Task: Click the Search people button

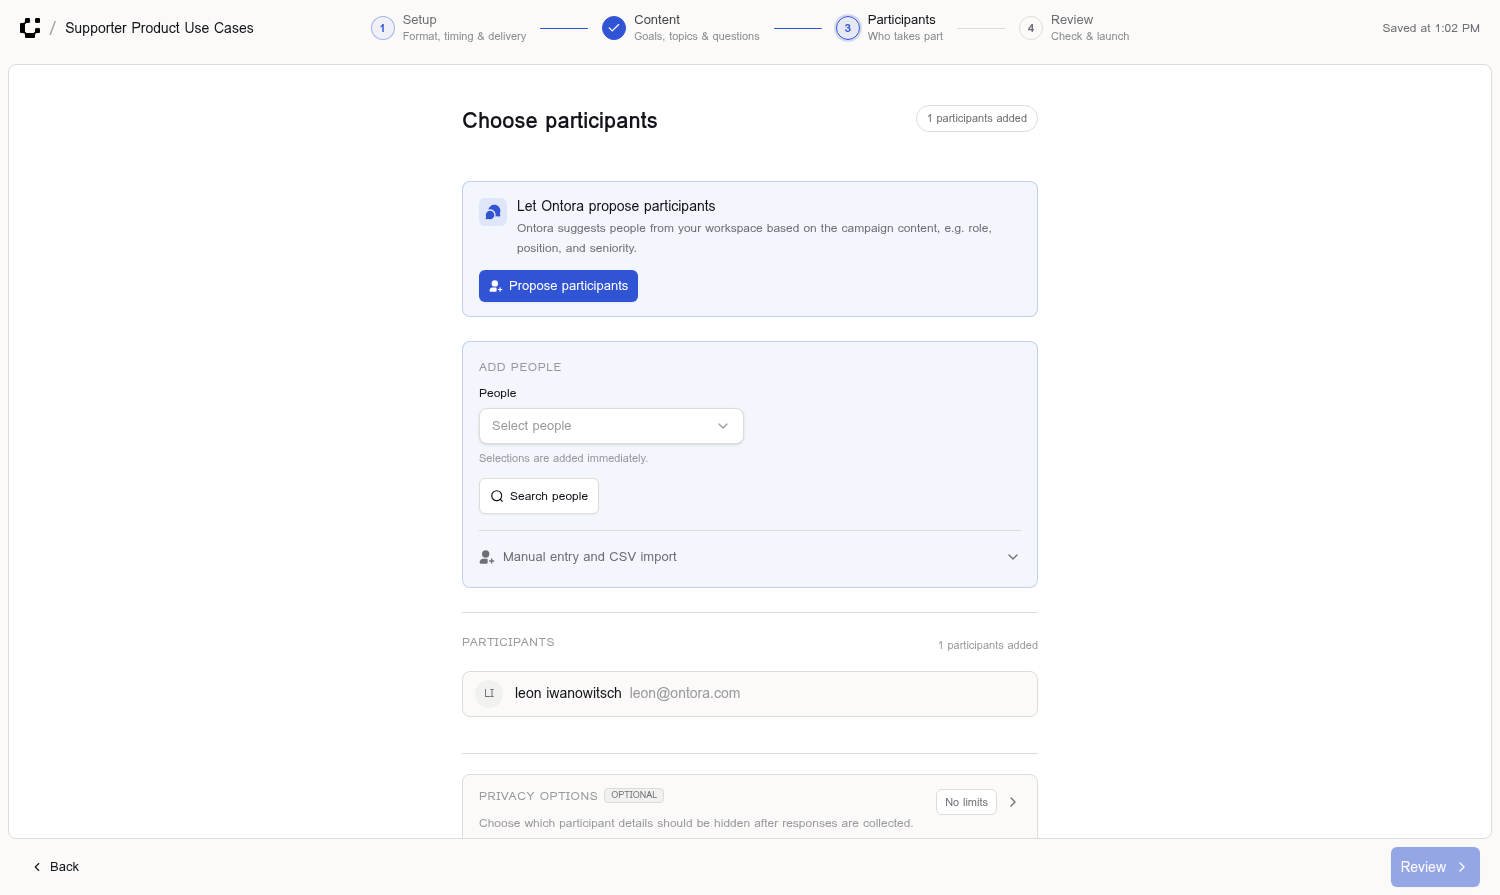Action: click(539, 496)
